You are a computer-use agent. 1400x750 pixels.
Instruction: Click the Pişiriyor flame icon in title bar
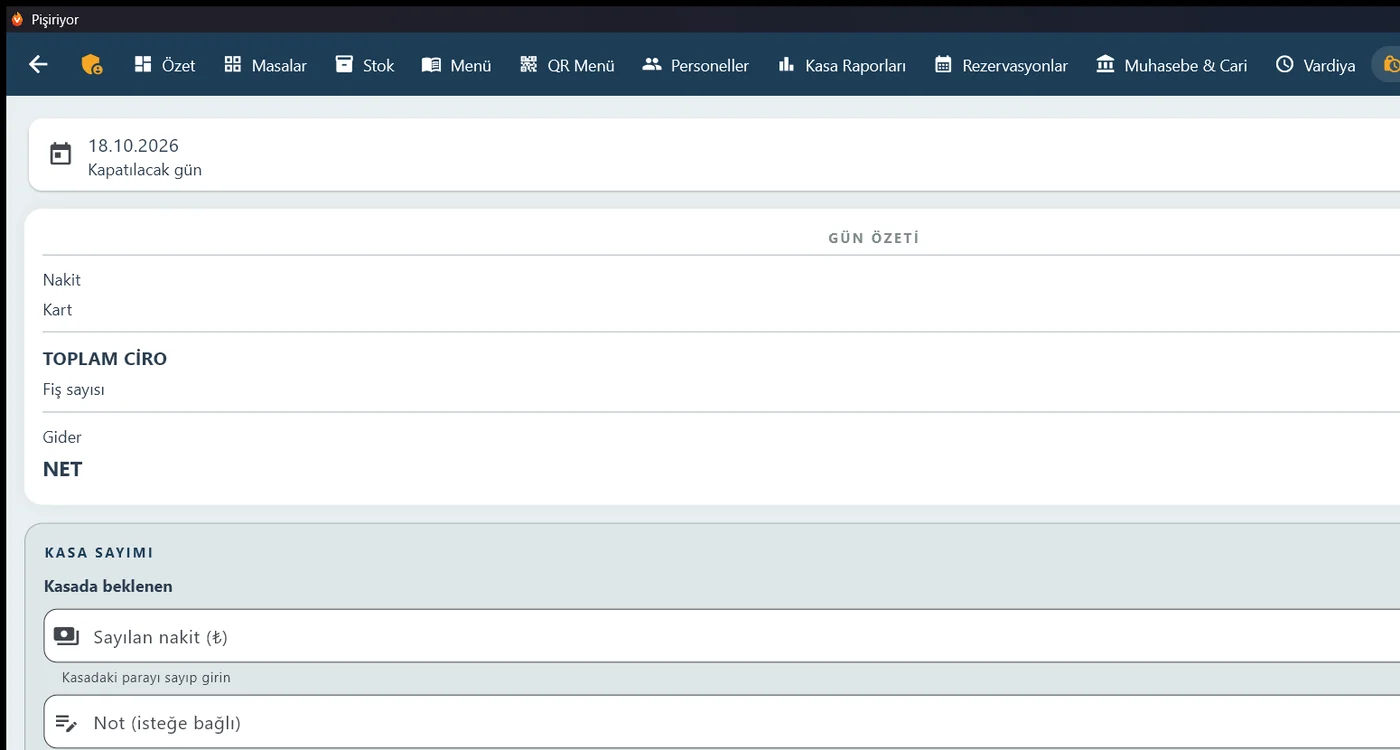point(17,19)
